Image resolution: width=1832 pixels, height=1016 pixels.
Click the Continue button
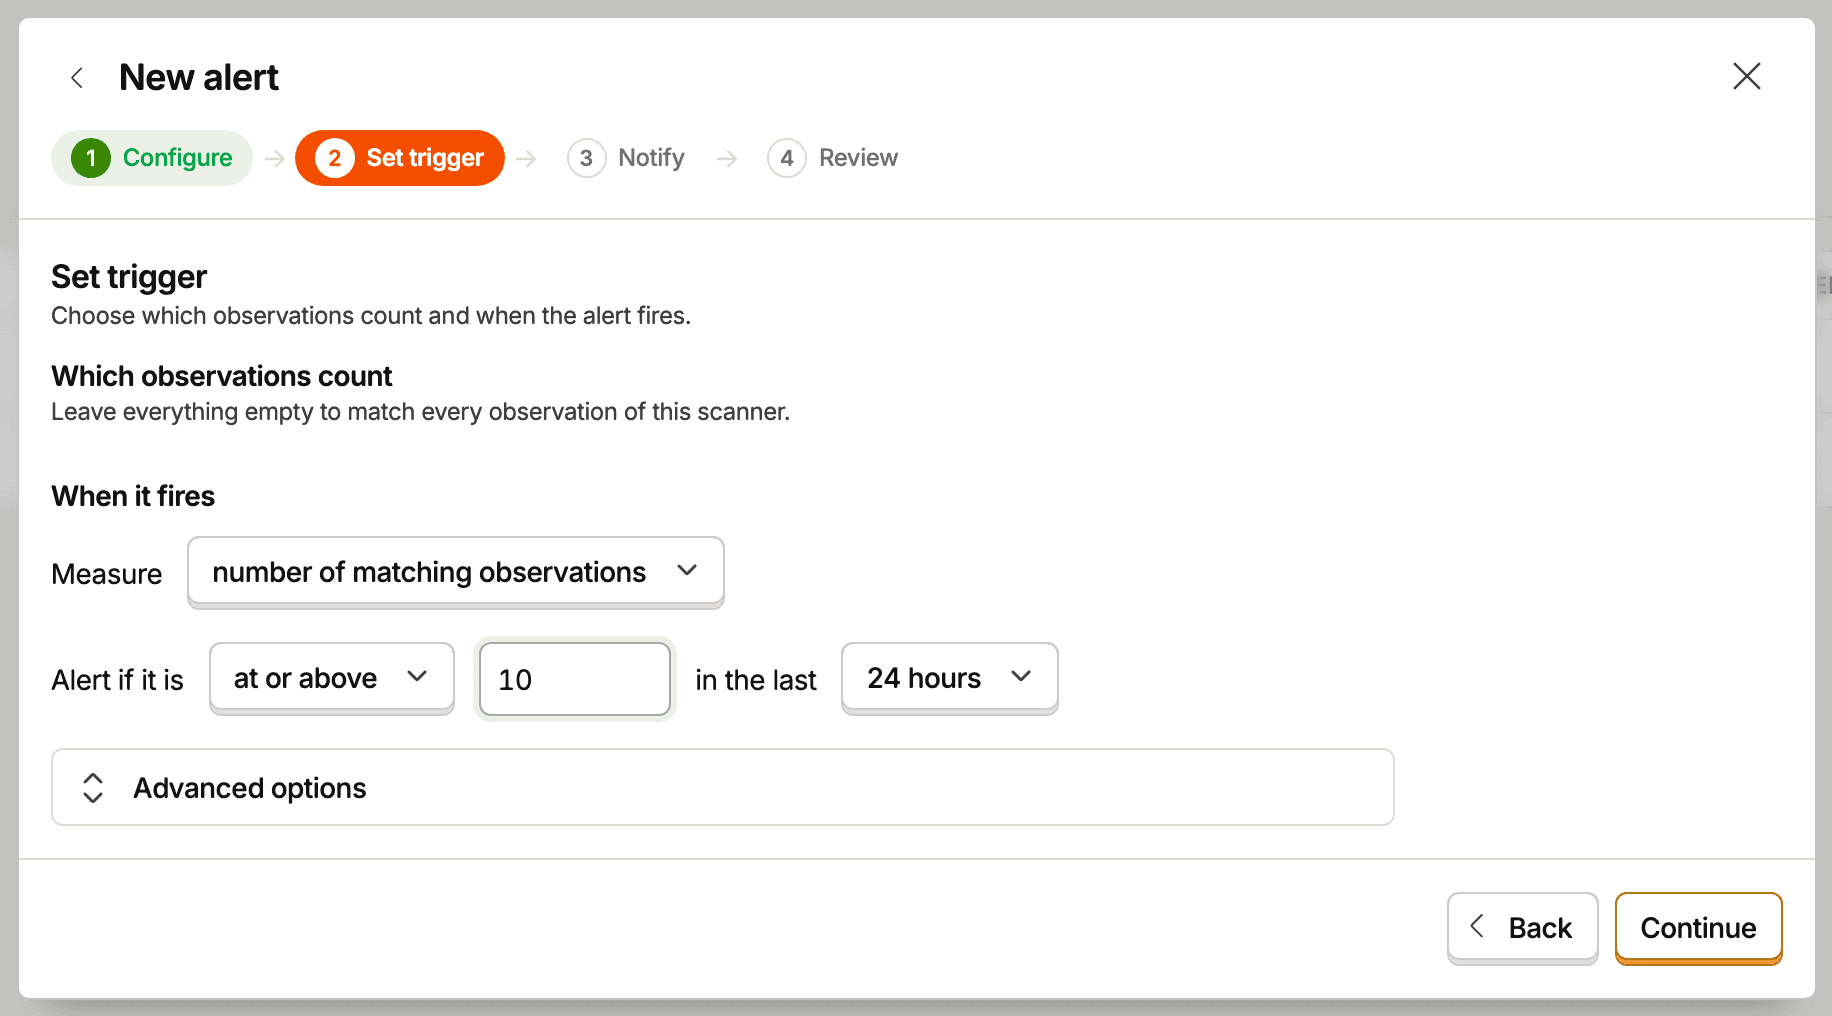pos(1699,928)
